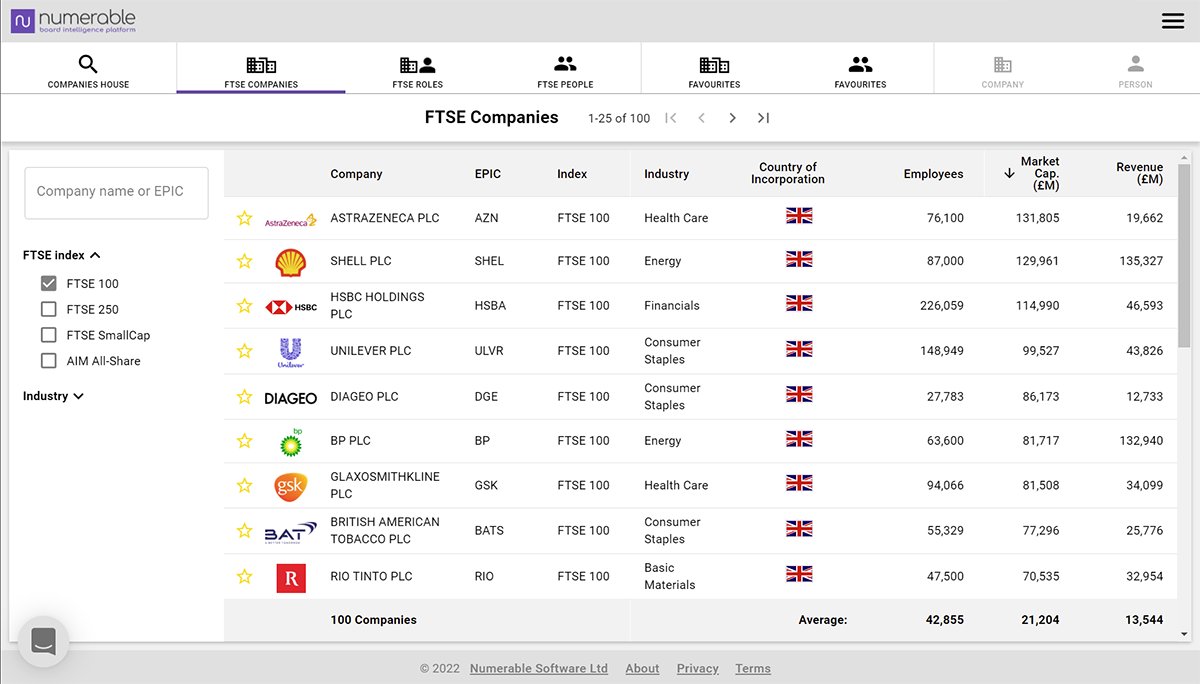The image size is (1200, 684).
Task: Click the Unilever logo
Action: (x=290, y=352)
